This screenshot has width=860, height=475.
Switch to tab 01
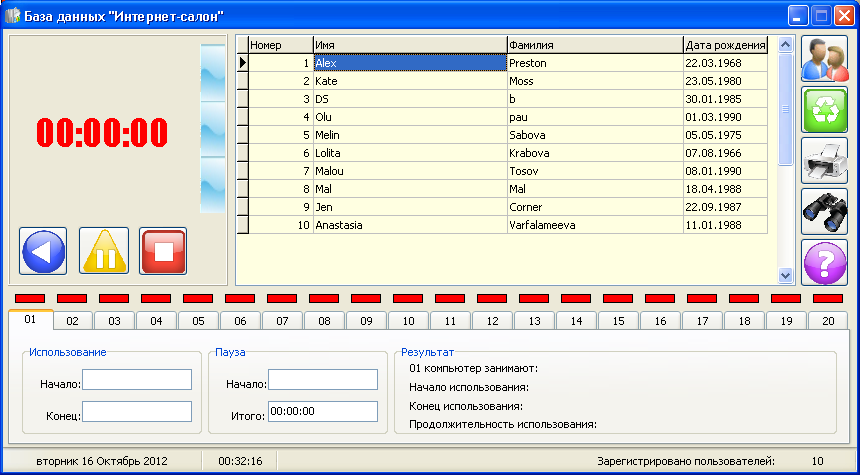tap(31, 319)
